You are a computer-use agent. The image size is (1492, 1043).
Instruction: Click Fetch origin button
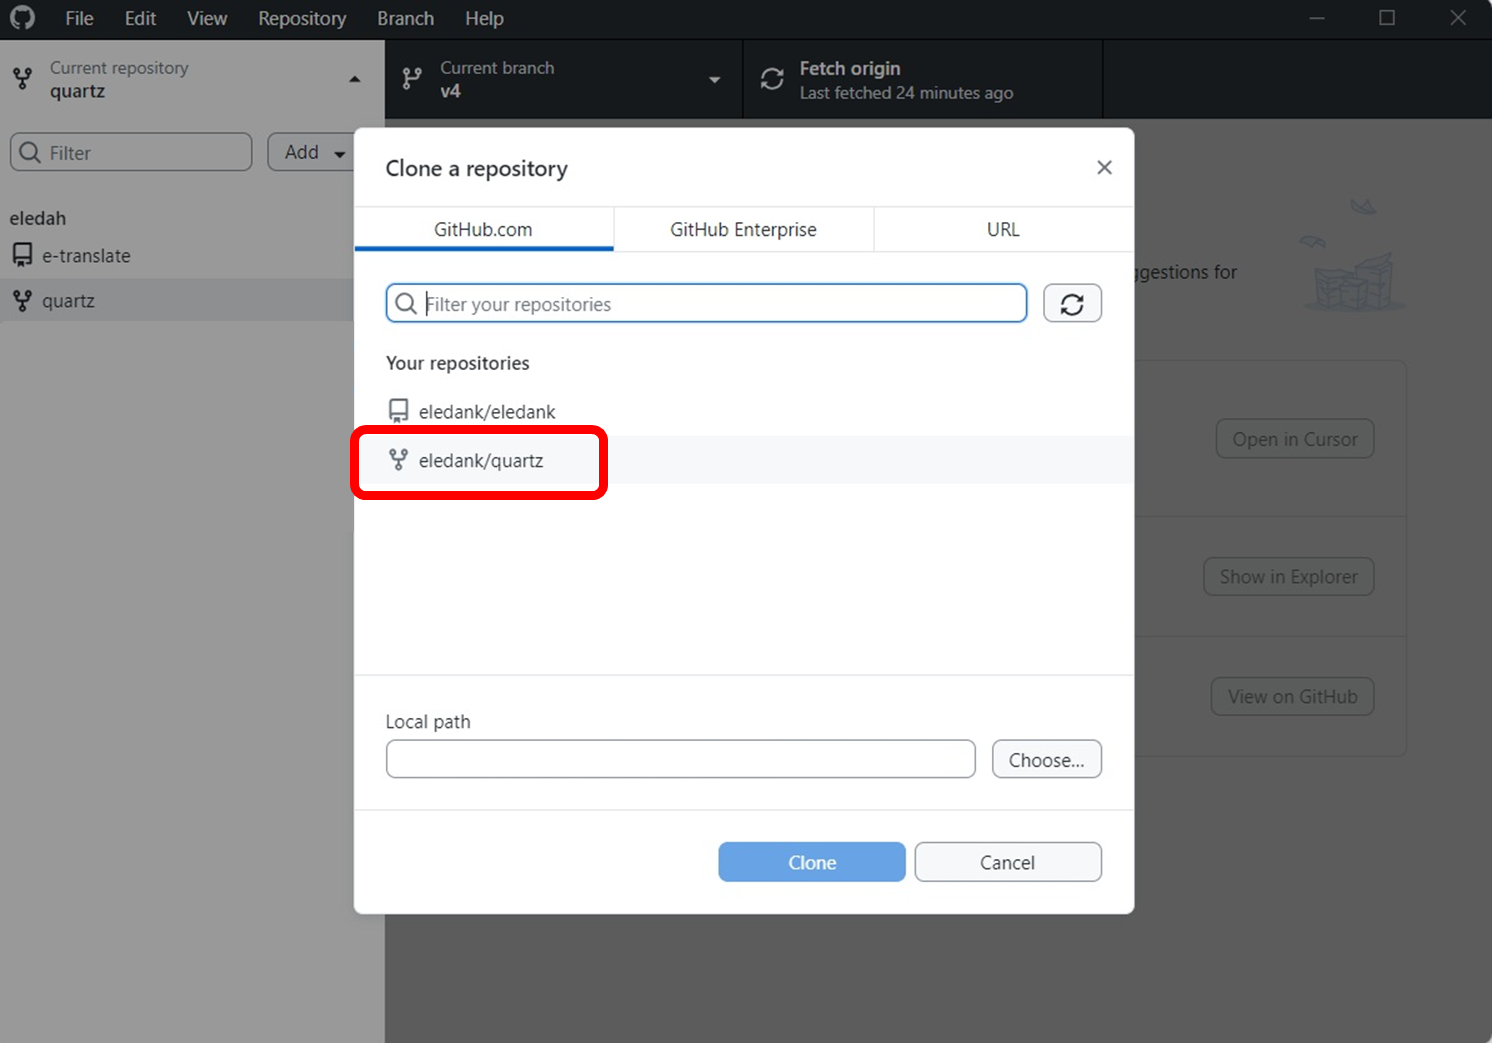click(923, 79)
